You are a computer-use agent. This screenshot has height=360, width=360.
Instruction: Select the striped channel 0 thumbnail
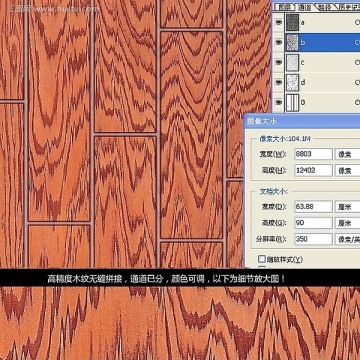point(292,102)
